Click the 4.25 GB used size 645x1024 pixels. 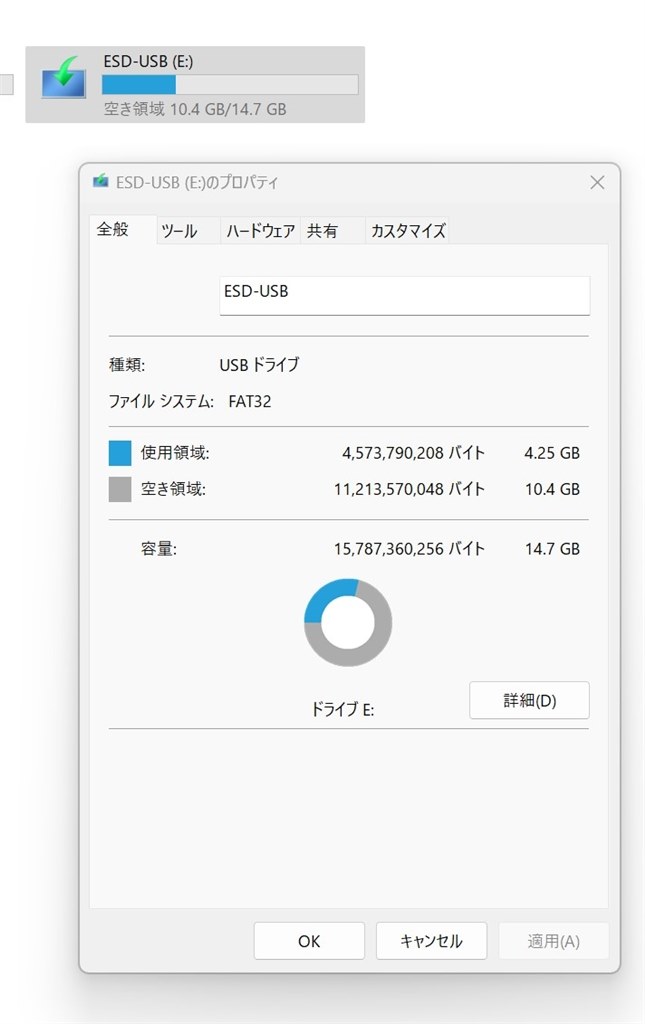pyautogui.click(x=552, y=453)
